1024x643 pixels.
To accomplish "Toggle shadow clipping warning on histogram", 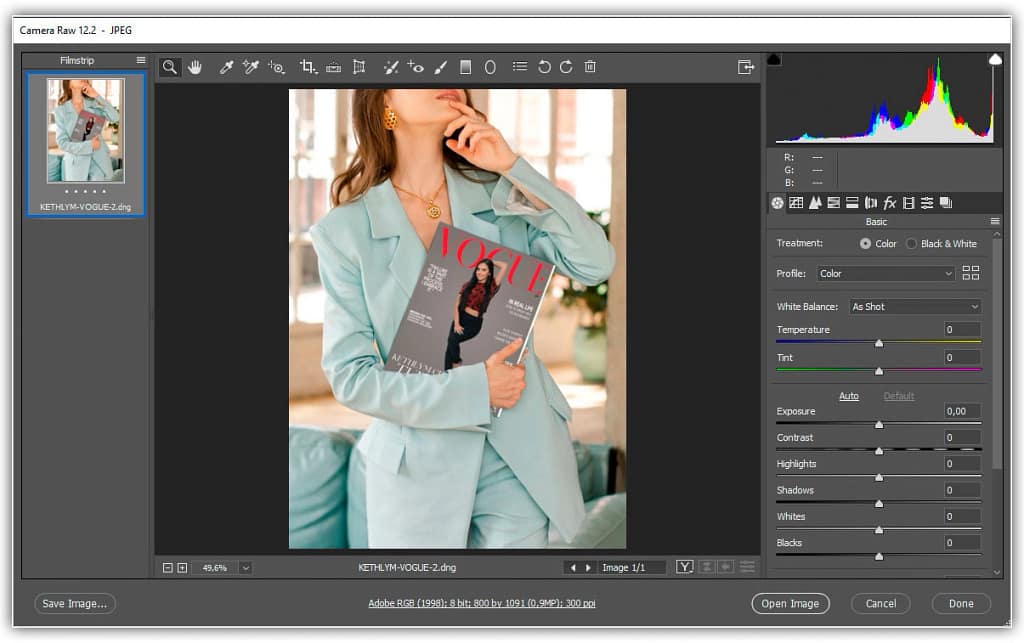I will point(775,60).
